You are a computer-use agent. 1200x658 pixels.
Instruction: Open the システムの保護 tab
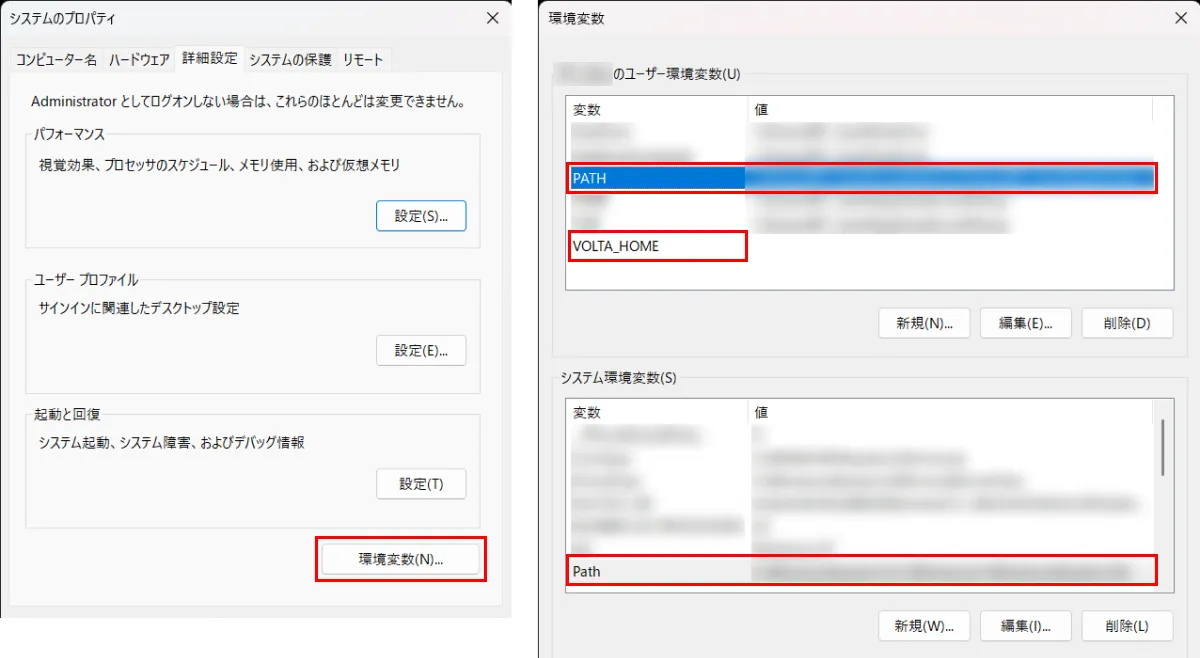pyautogui.click(x=290, y=59)
